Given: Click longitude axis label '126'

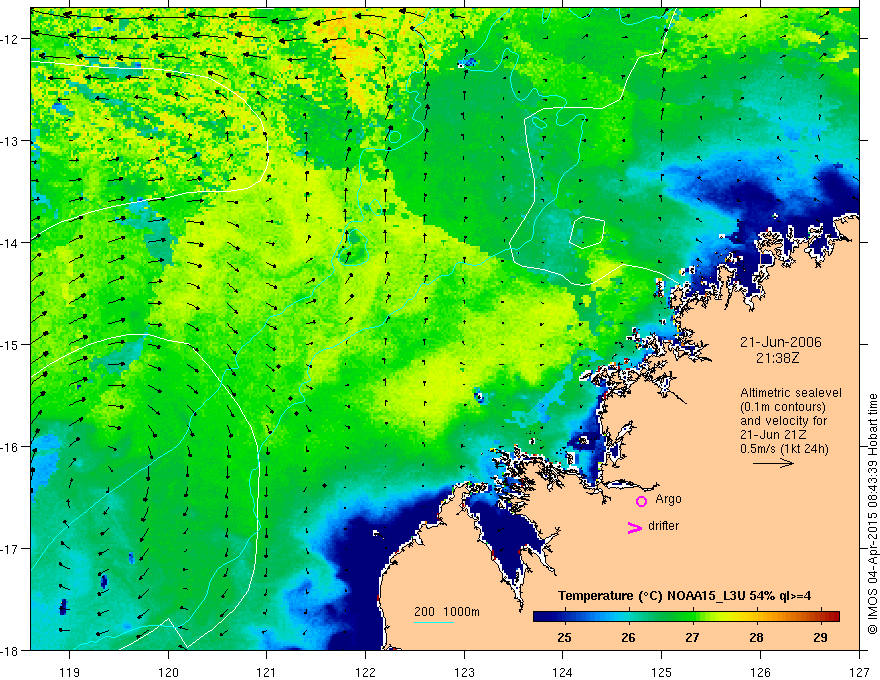Looking at the screenshot, I should 760,672.
